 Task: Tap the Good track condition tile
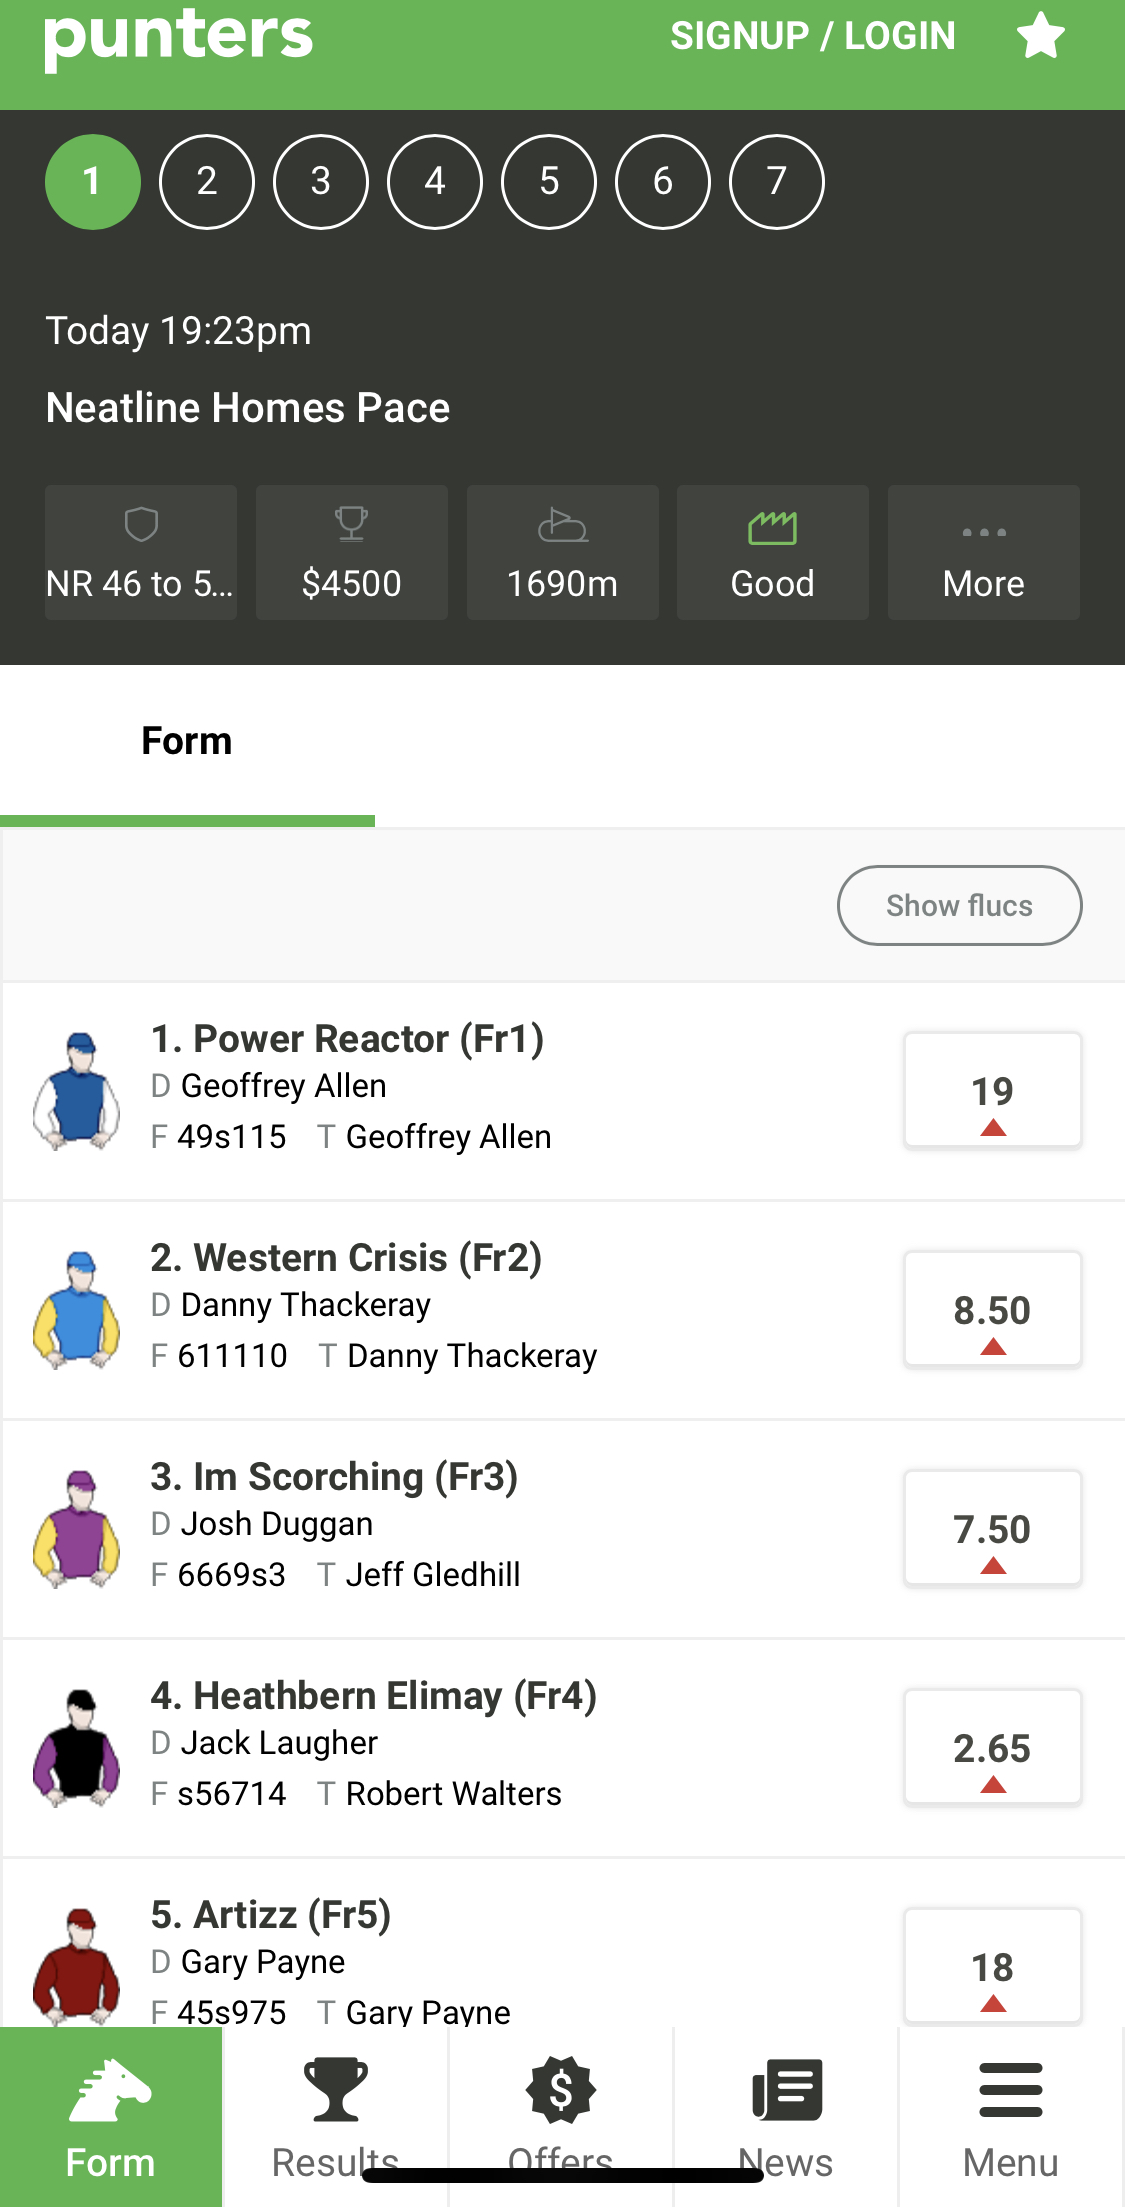point(773,552)
